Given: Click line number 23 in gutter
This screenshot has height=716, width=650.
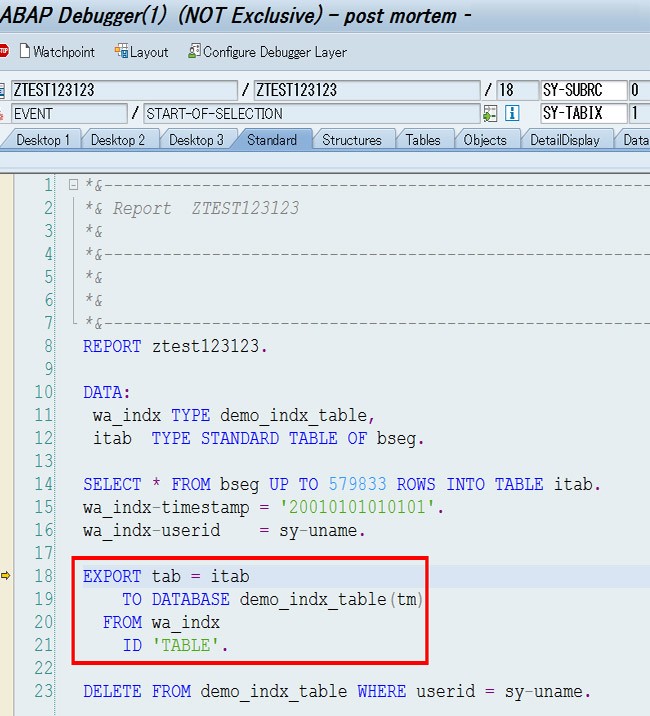Looking at the screenshot, I should click(44, 691).
